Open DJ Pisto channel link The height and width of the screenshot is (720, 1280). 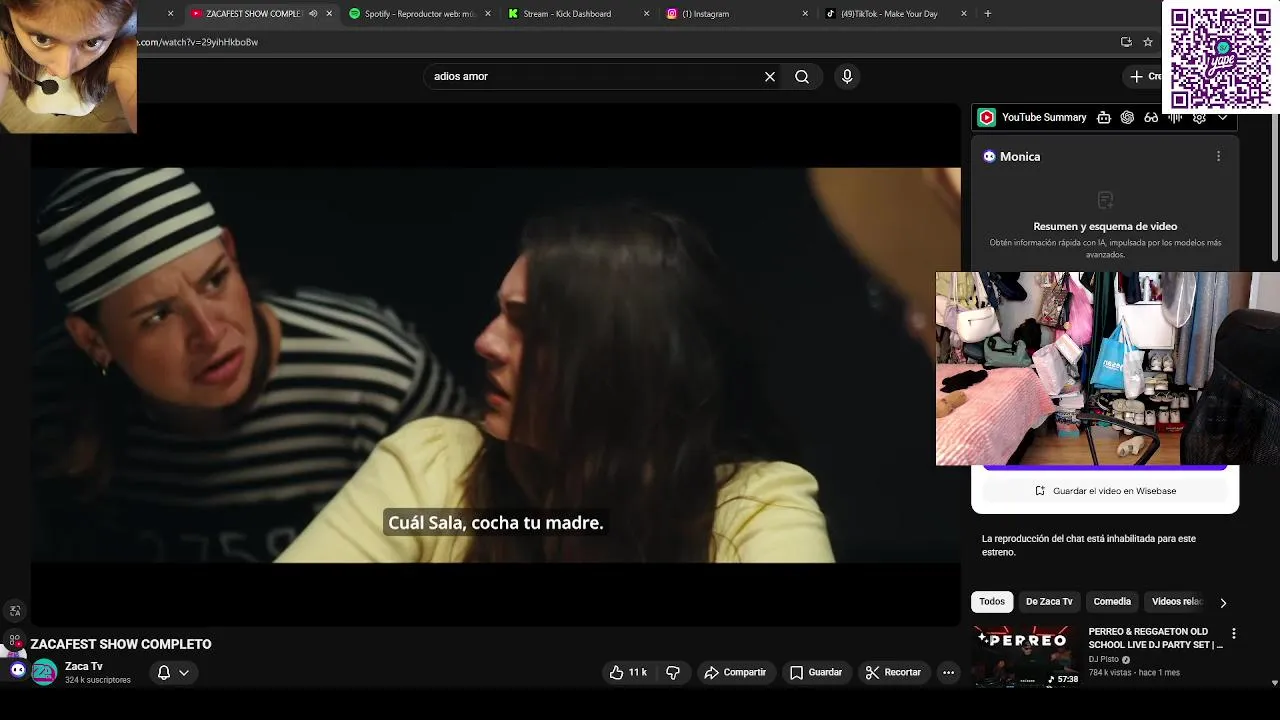[1104, 659]
